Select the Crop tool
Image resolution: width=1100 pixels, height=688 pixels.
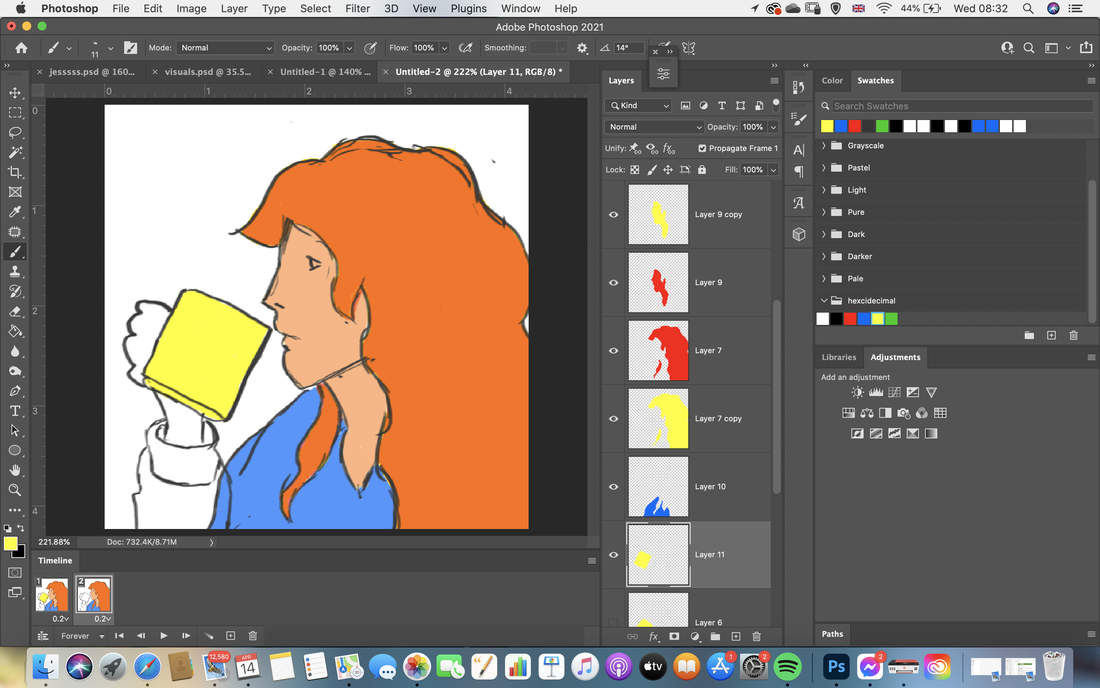click(15, 172)
